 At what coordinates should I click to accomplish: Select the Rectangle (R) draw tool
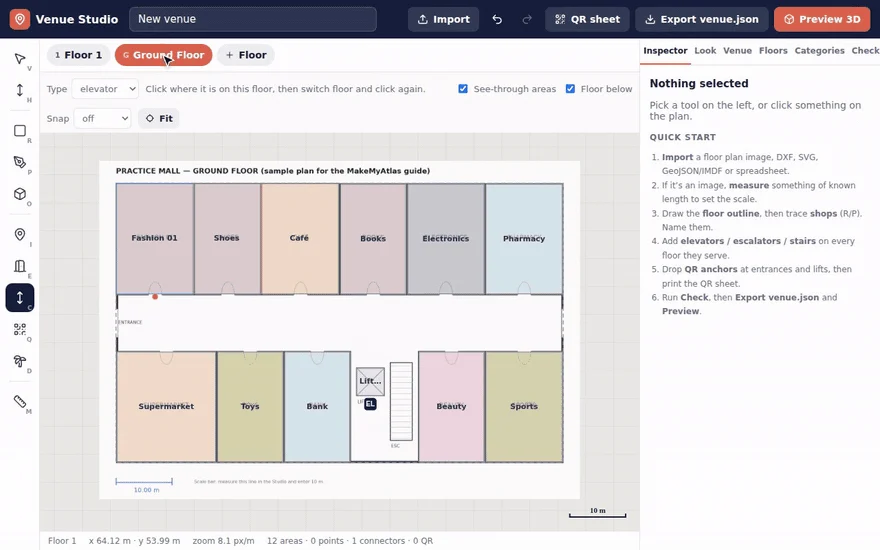click(20, 131)
